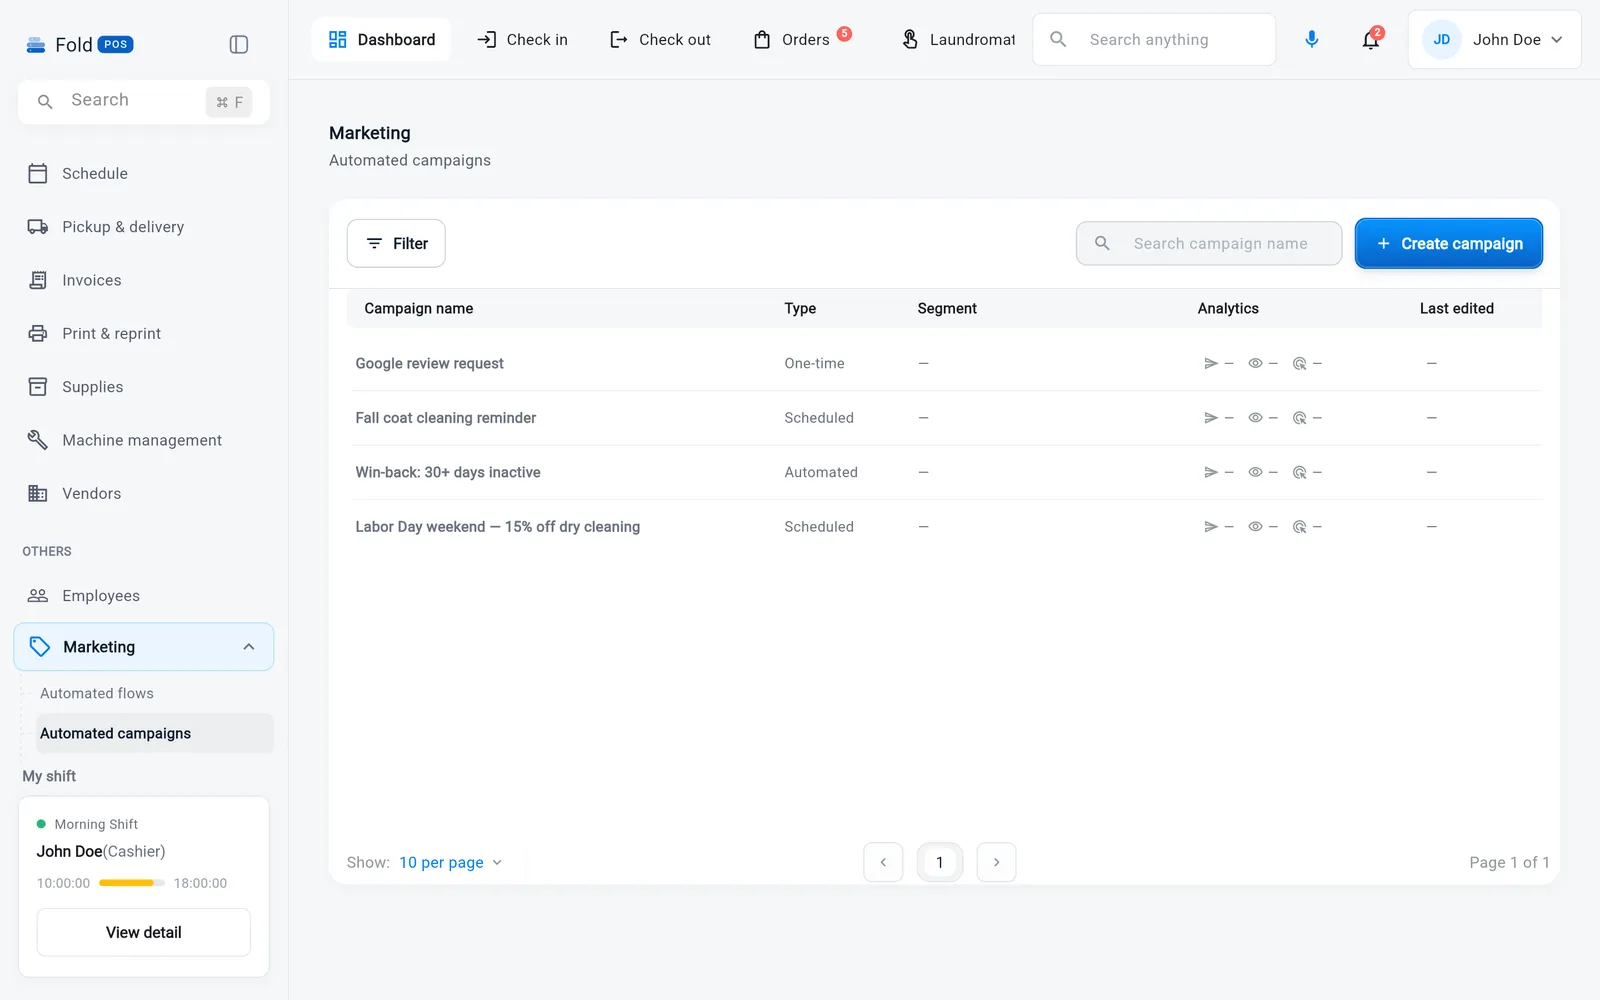Open Employees in the sidebar
Image resolution: width=1600 pixels, height=1000 pixels.
click(x=144, y=595)
